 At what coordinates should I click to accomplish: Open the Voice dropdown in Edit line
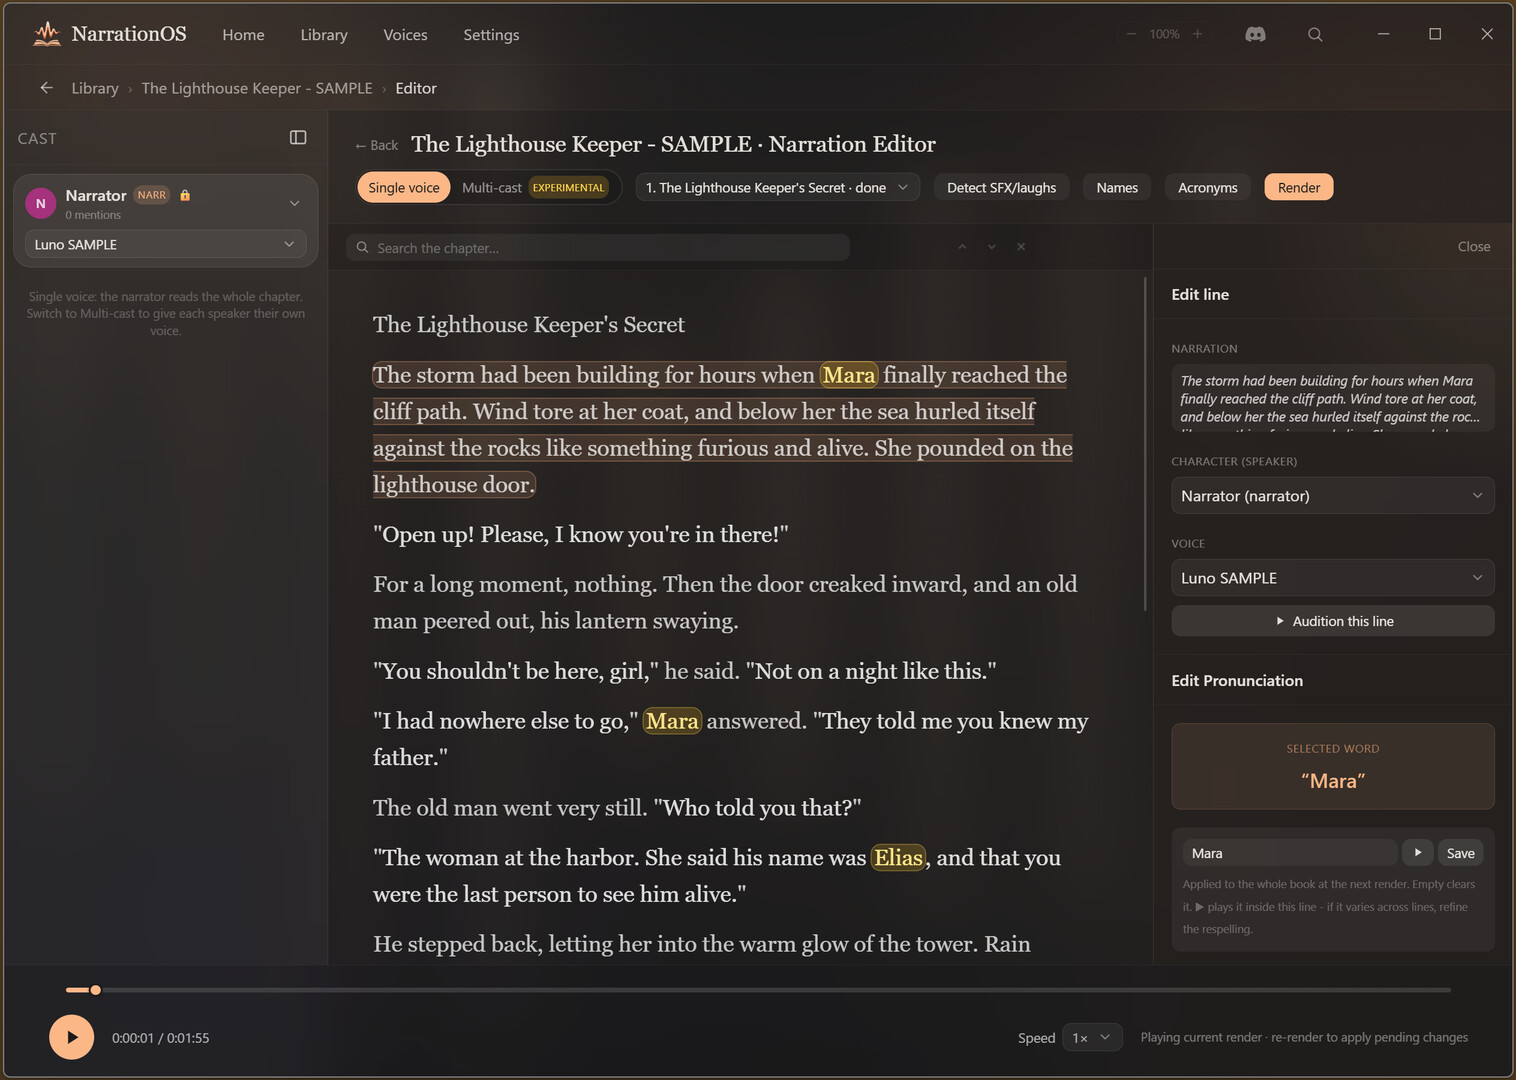pos(1333,578)
